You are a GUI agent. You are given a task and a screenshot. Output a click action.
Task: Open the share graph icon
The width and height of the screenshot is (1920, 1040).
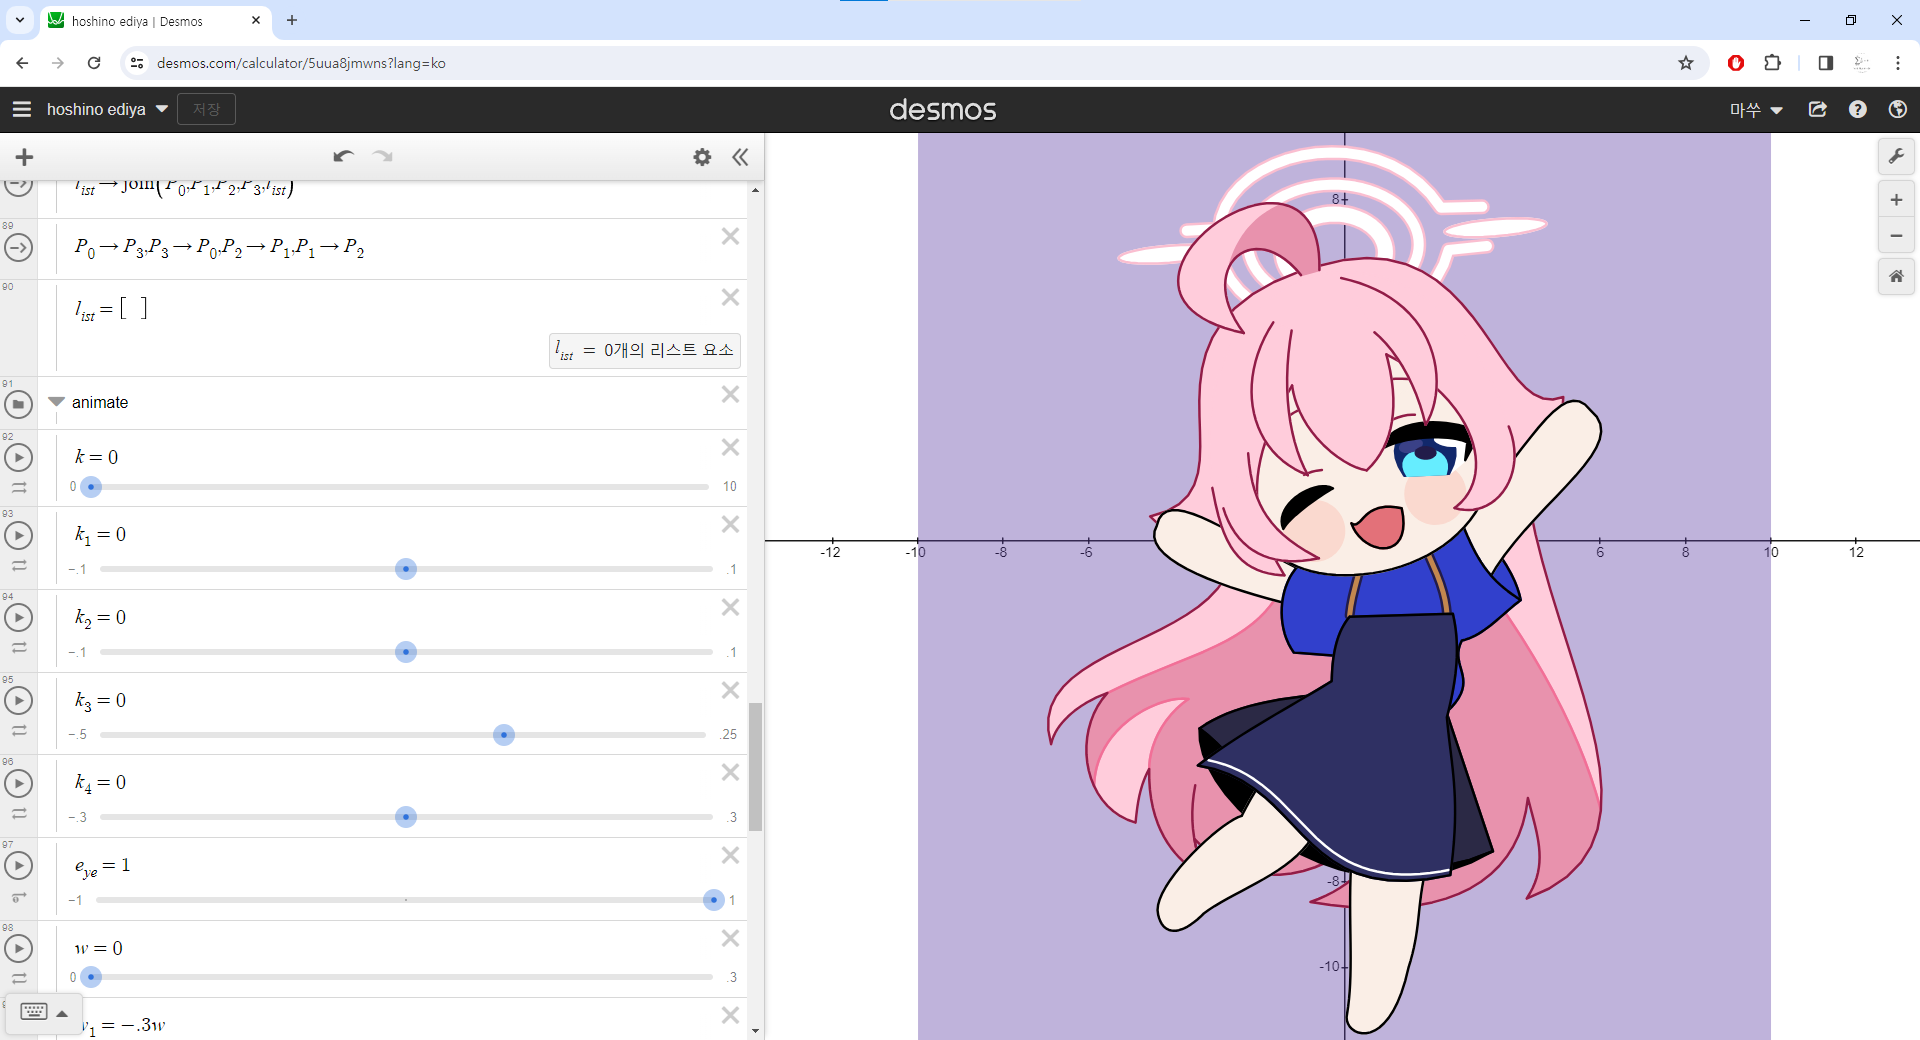click(x=1817, y=110)
